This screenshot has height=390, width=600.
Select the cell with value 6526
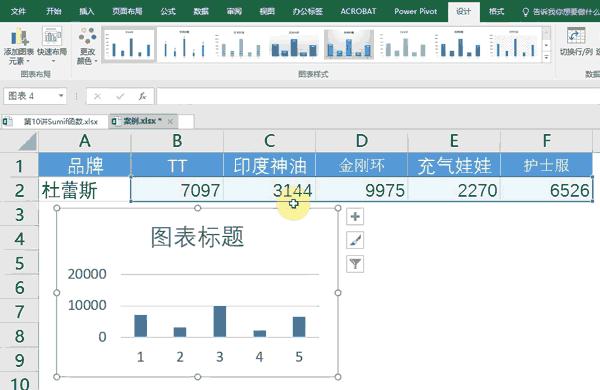click(x=546, y=190)
